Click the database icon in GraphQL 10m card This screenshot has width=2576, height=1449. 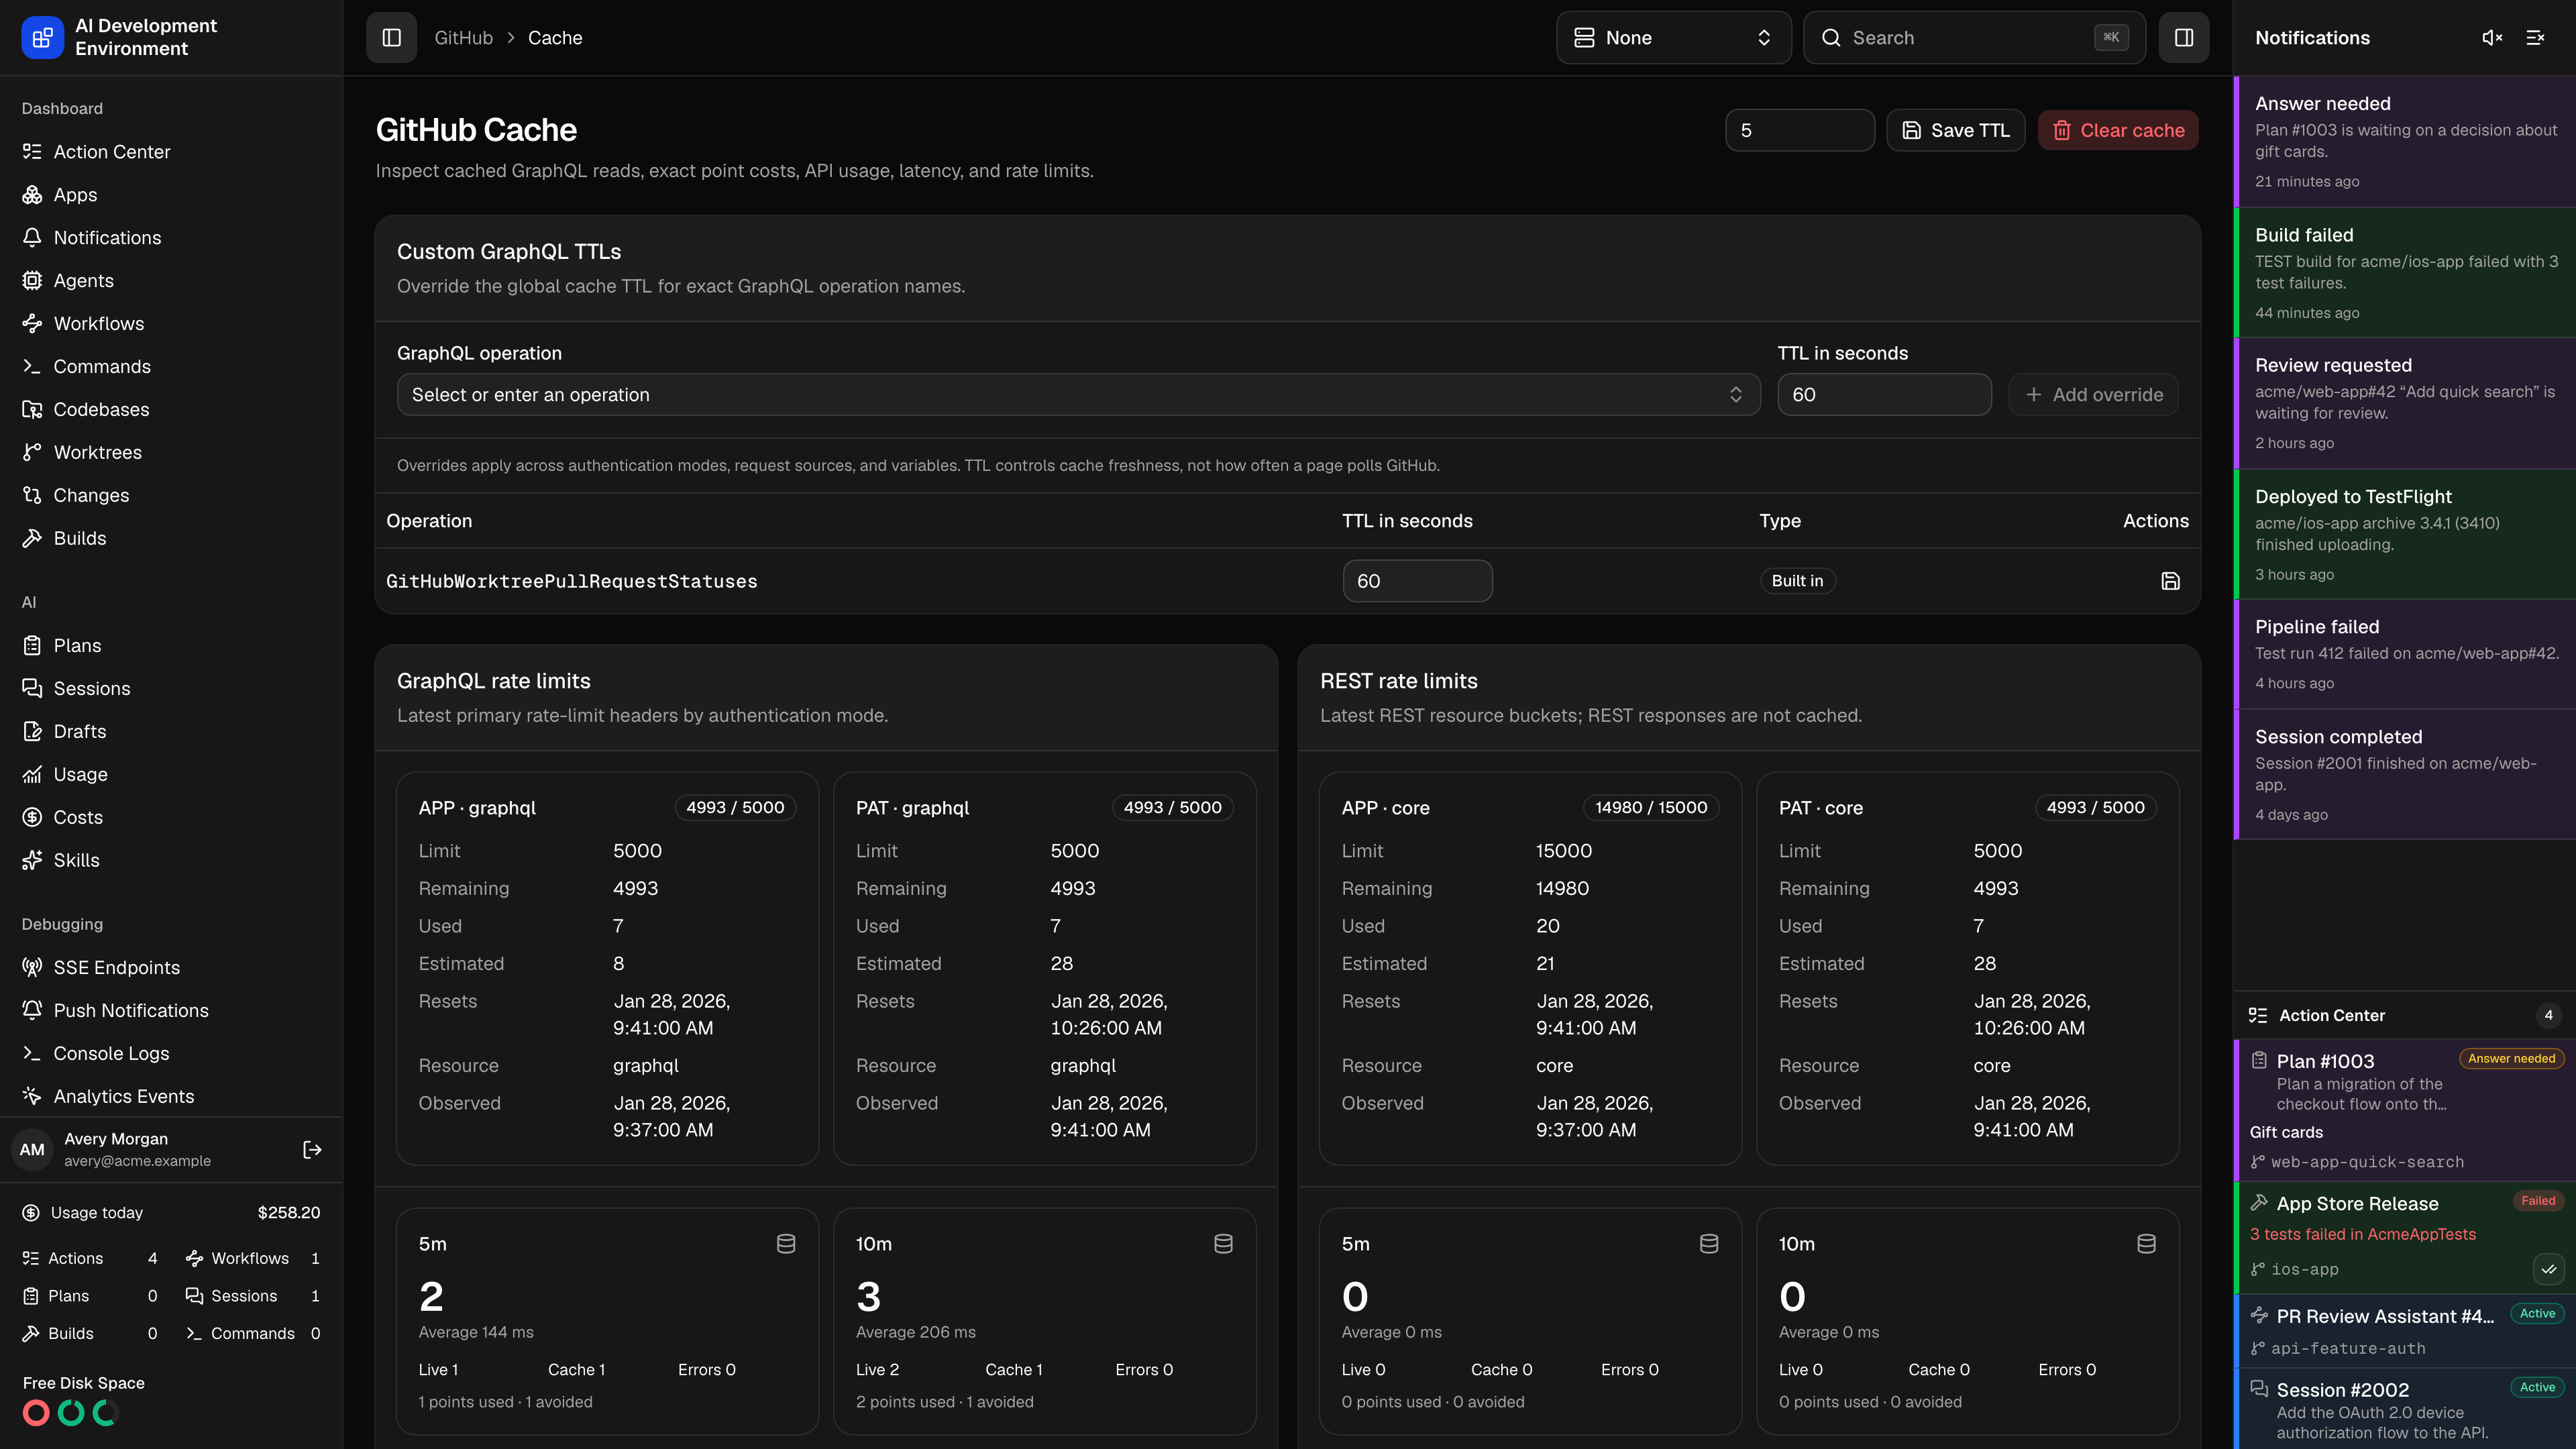(1223, 1244)
